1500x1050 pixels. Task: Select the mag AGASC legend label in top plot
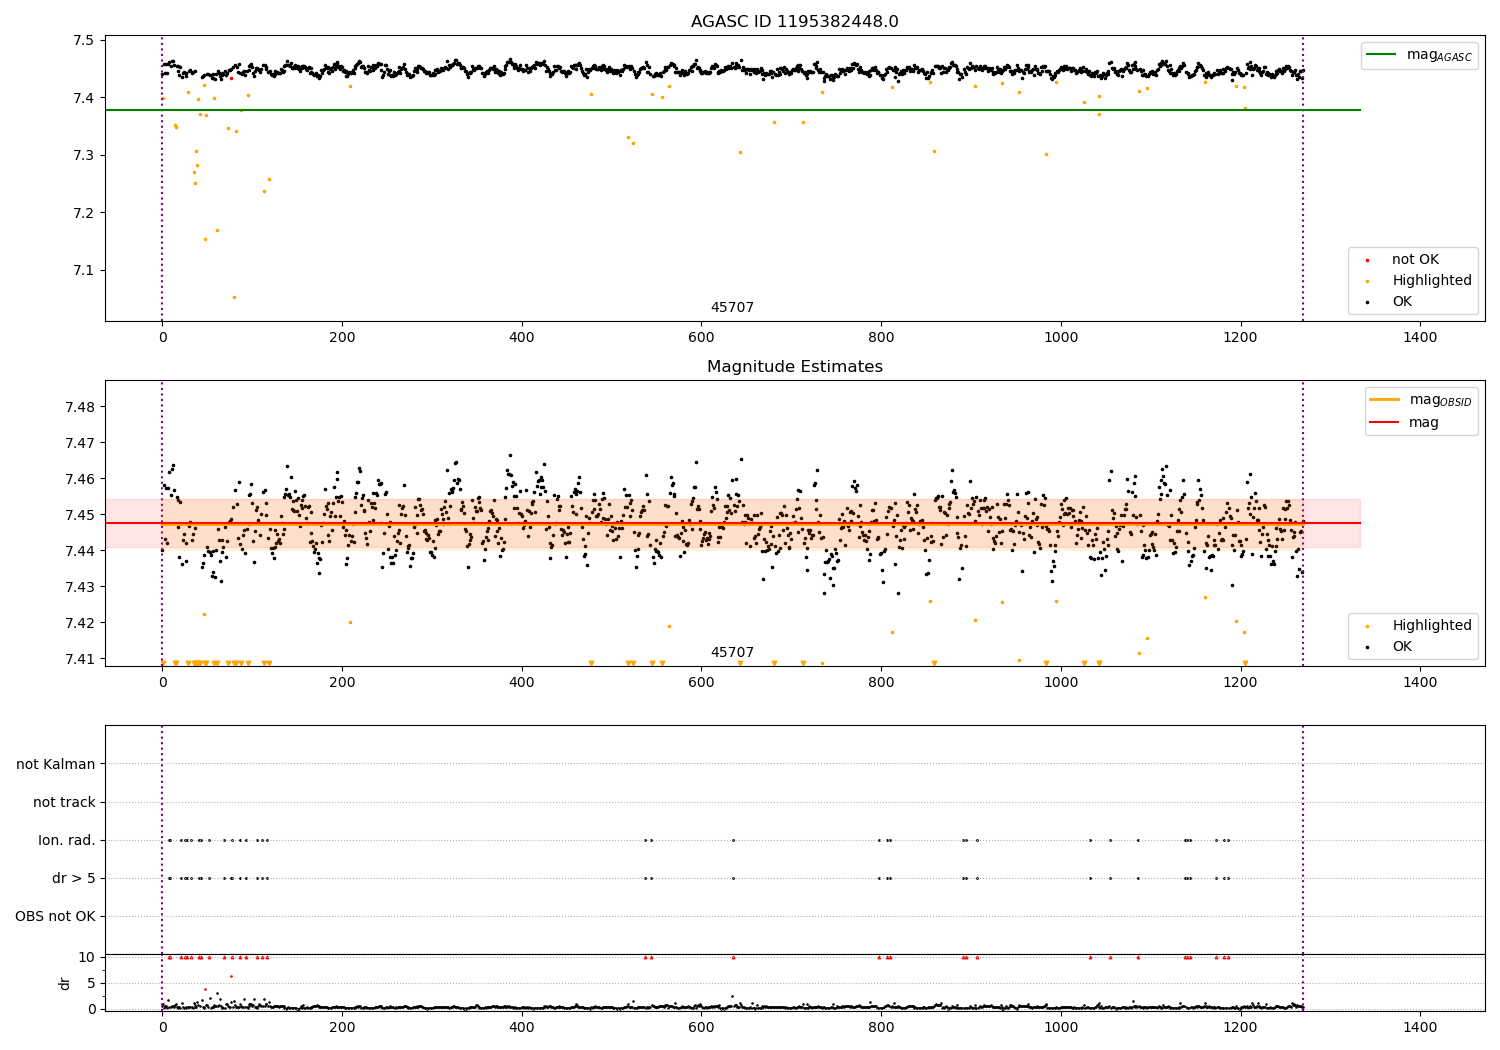1439,55
